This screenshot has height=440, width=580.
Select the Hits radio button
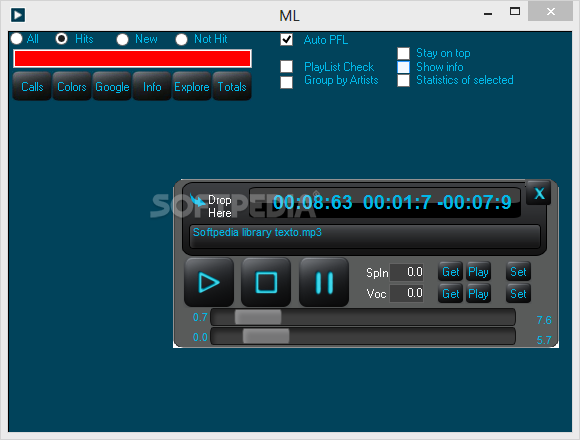61,38
